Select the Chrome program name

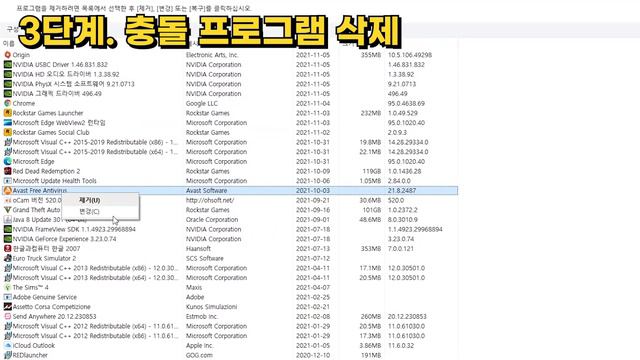pos(24,103)
